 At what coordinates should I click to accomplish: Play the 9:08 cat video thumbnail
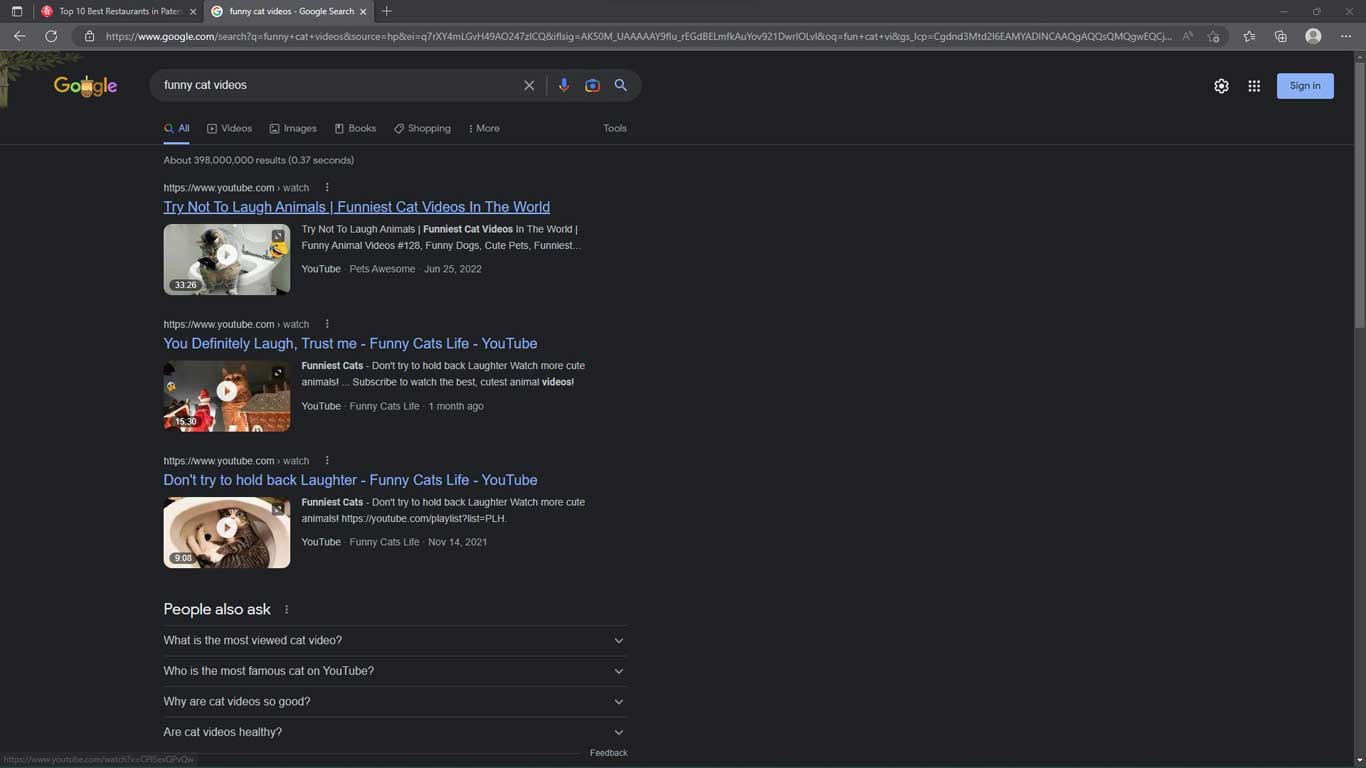[x=227, y=532]
